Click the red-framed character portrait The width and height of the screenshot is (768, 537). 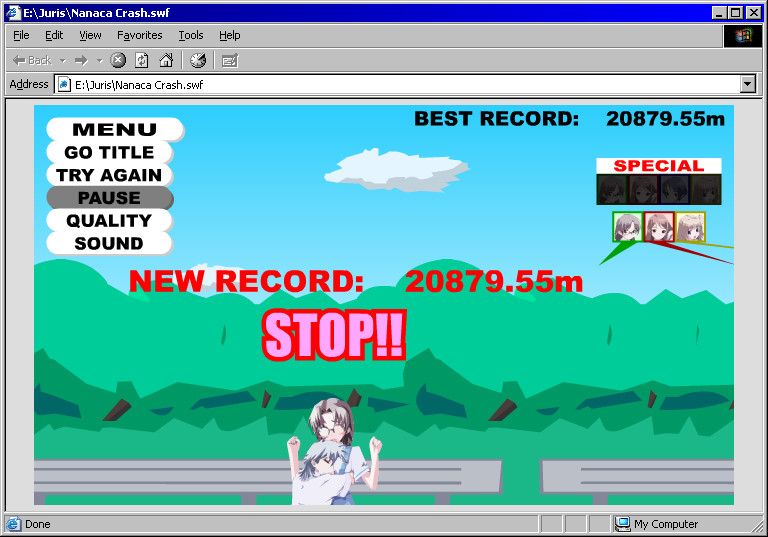tap(659, 227)
